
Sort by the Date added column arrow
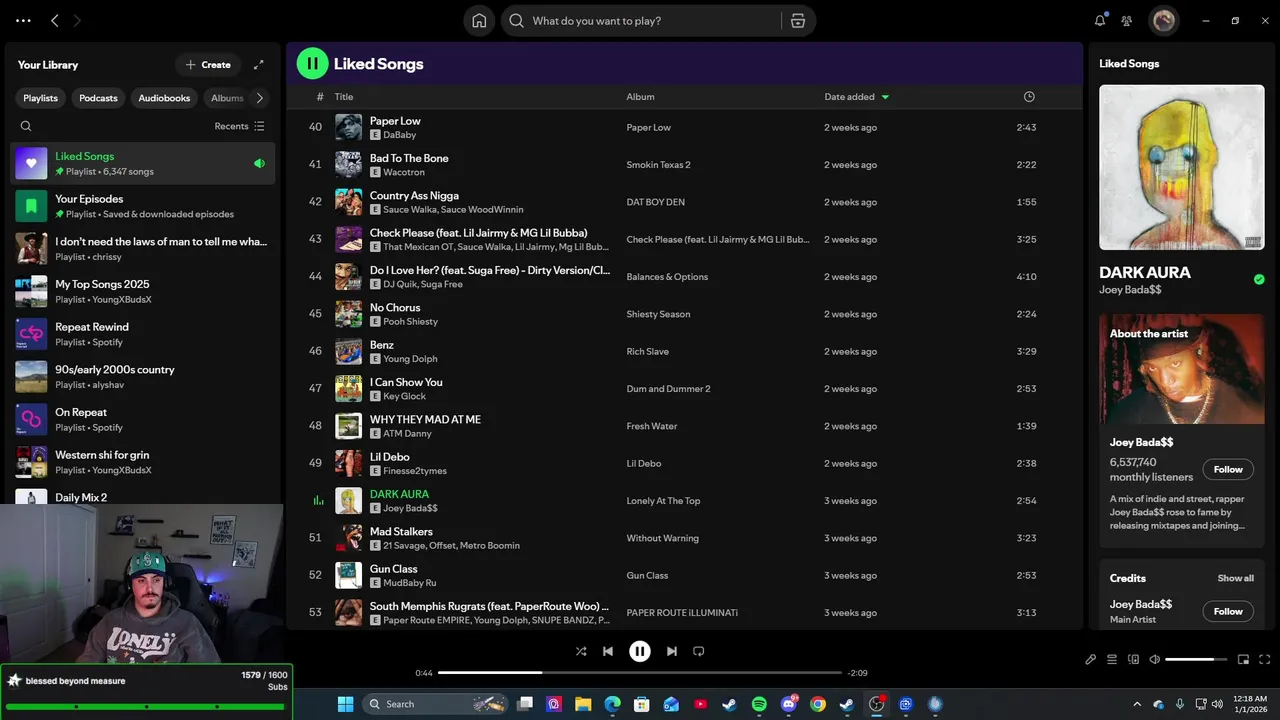pos(886,97)
